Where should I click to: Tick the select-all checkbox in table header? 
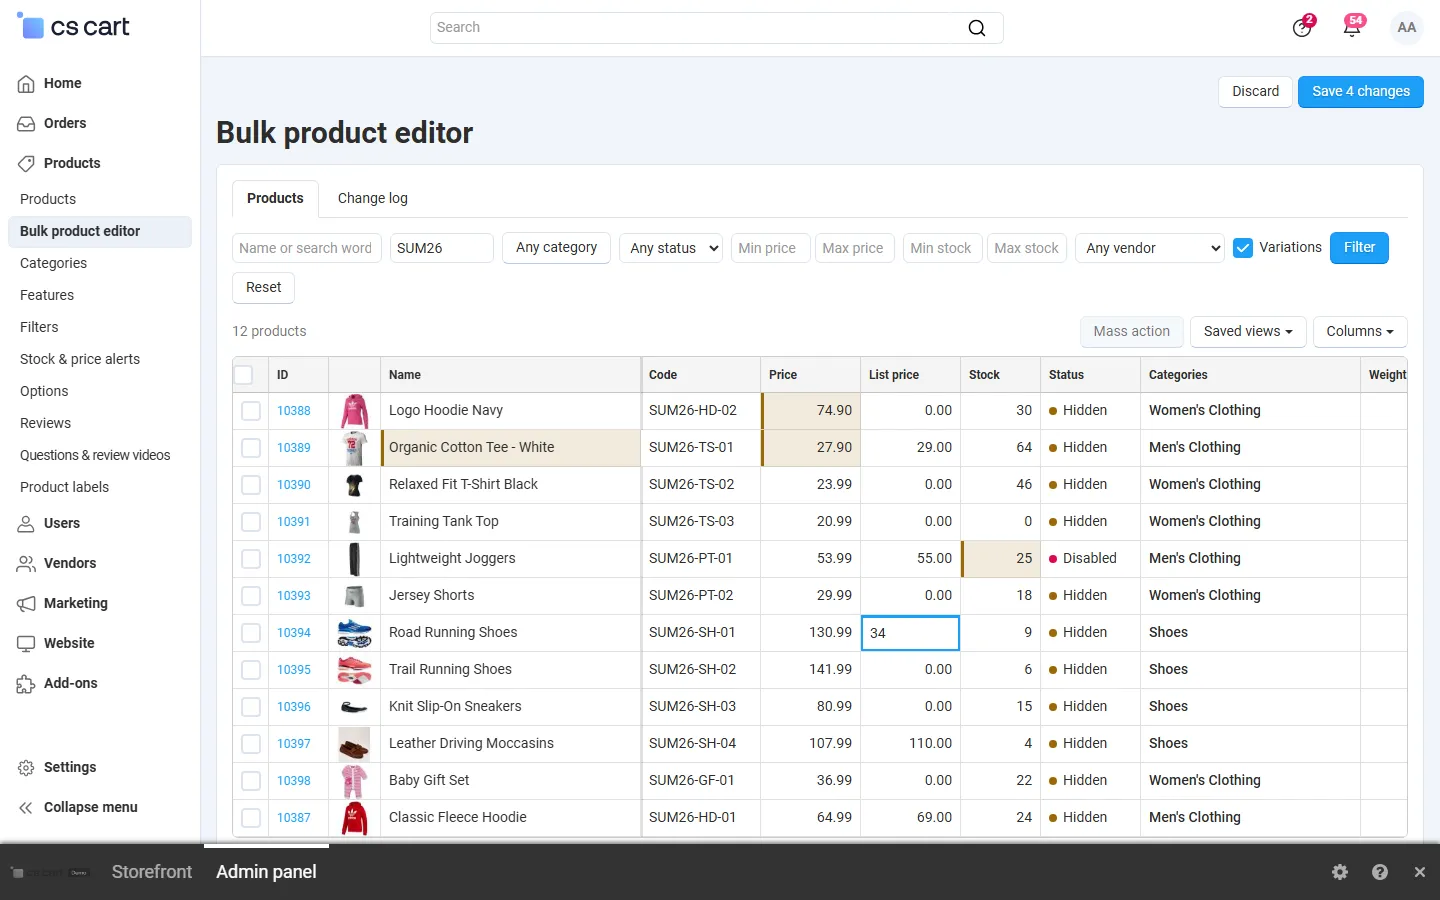243,375
